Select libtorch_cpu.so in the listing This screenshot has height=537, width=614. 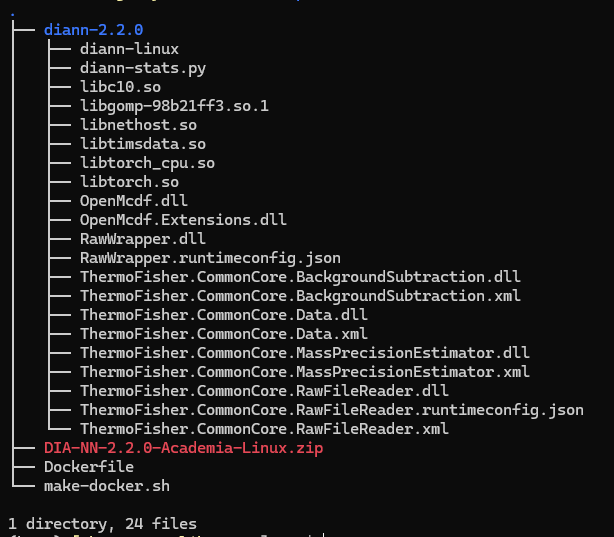click(147, 163)
